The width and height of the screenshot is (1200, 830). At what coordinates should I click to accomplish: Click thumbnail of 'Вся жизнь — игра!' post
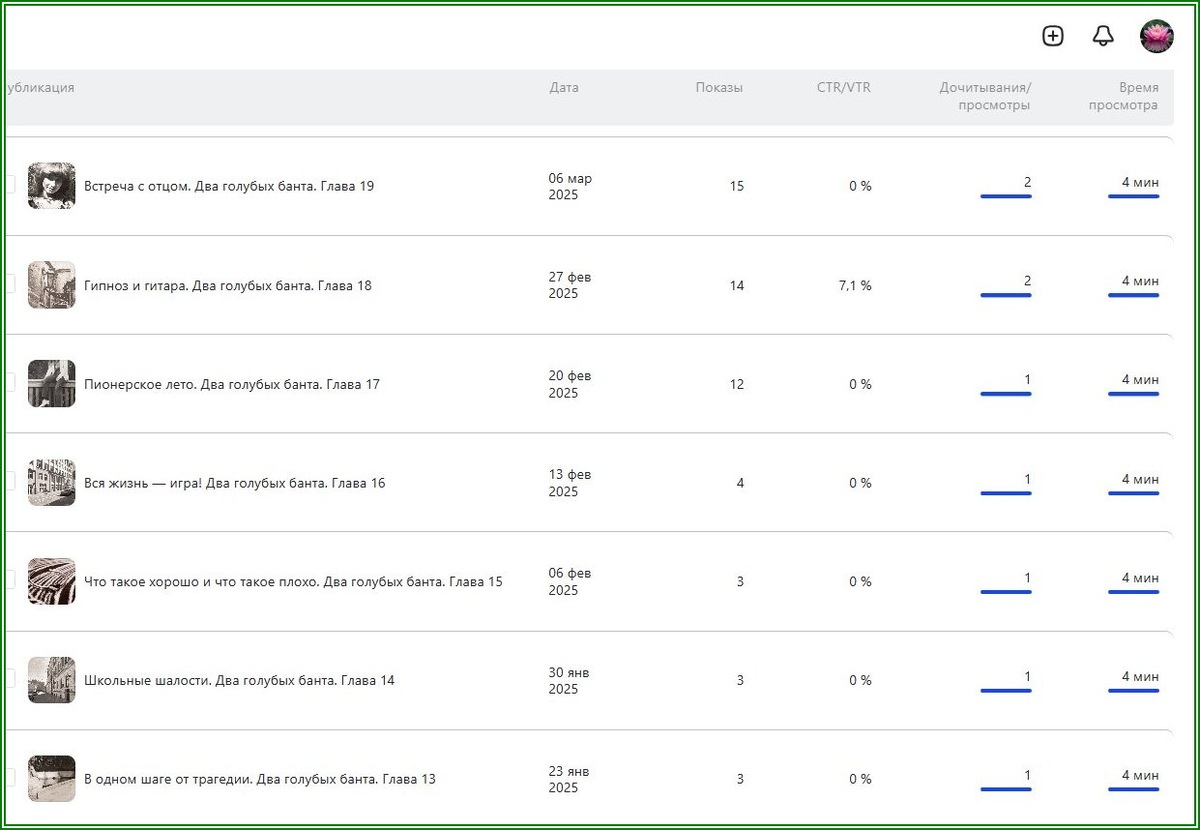51,483
